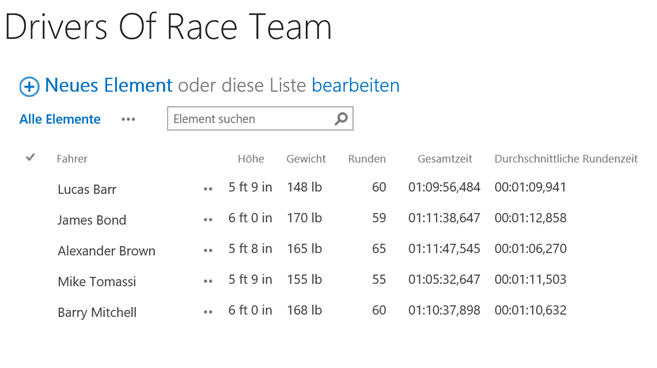This screenshot has width=657, height=368.
Task: Click the bearbeiten link to edit list
Action: tap(356, 85)
